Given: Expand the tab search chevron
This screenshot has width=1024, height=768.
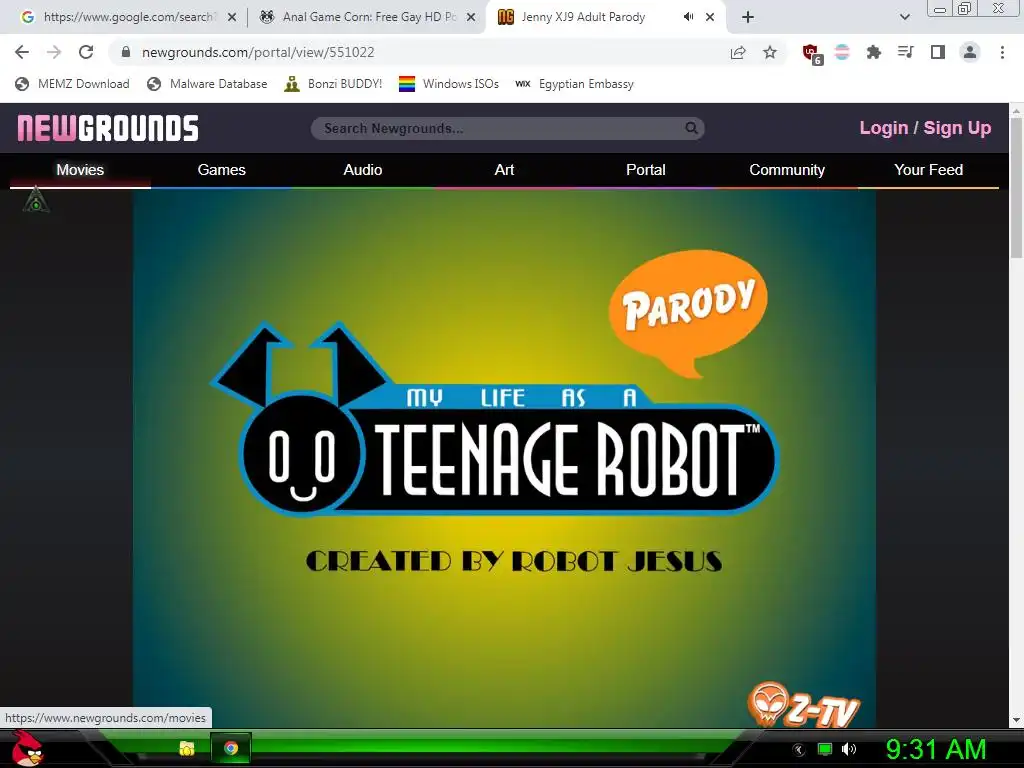Looking at the screenshot, I should 904,17.
